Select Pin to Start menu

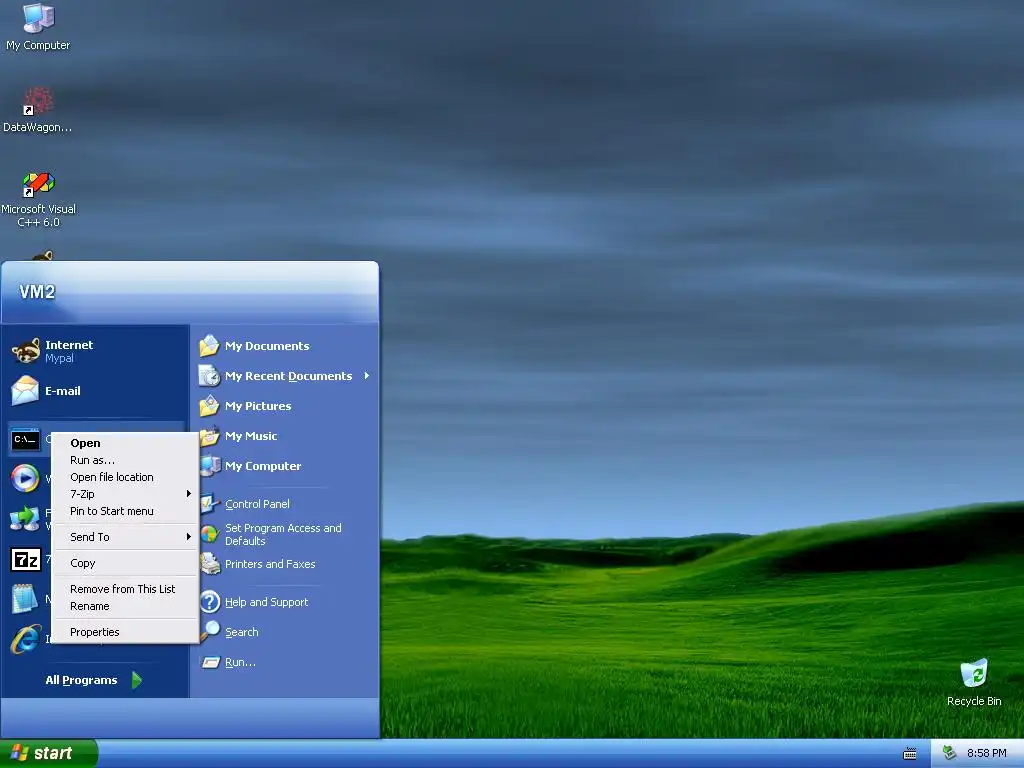pos(125,511)
